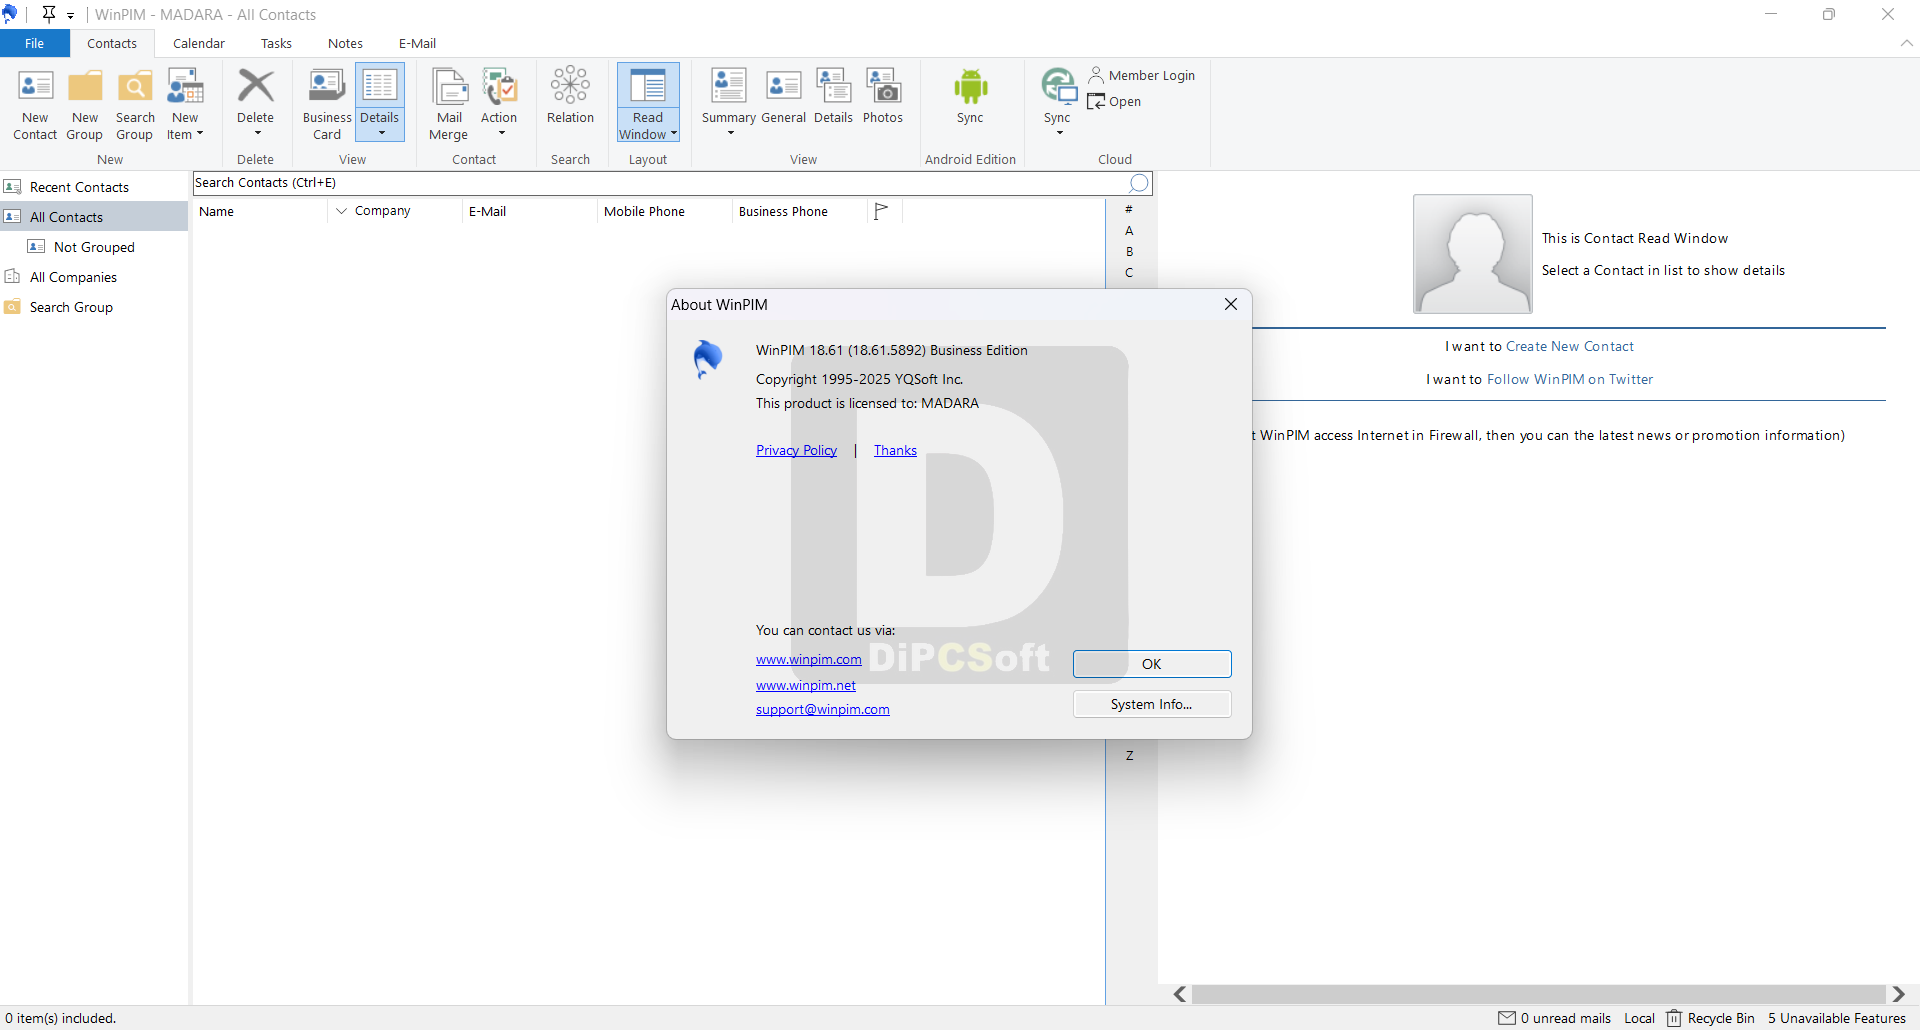Open the Mail Merge tool

click(x=449, y=87)
